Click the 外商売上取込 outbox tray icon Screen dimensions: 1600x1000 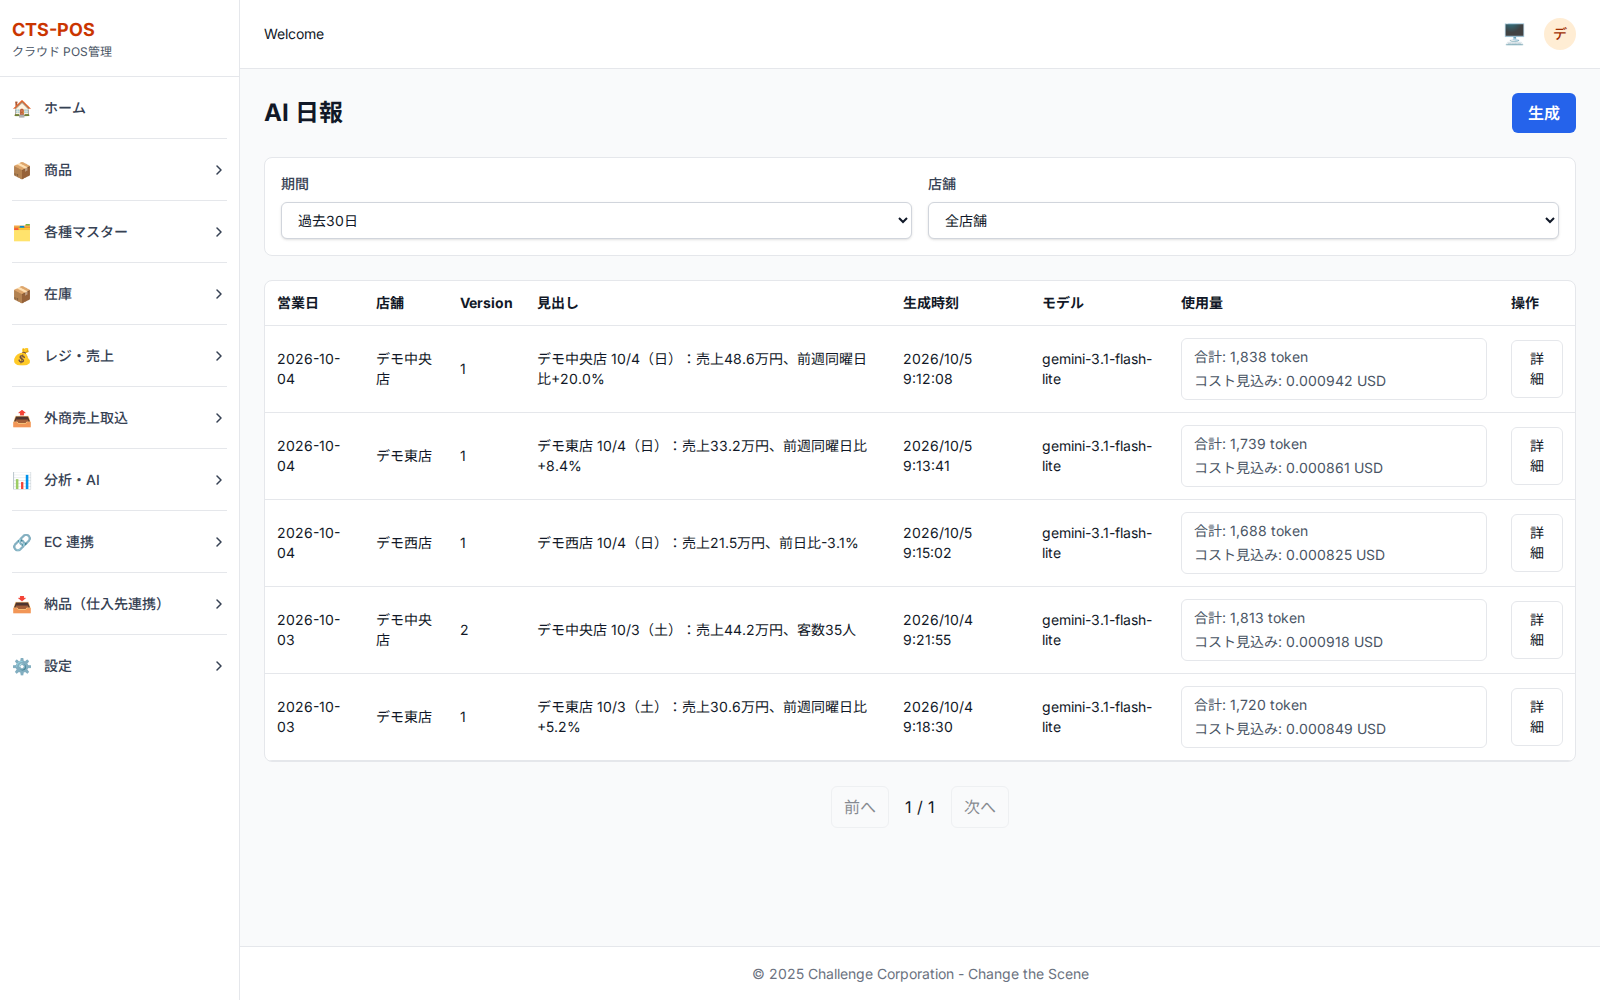click(22, 418)
